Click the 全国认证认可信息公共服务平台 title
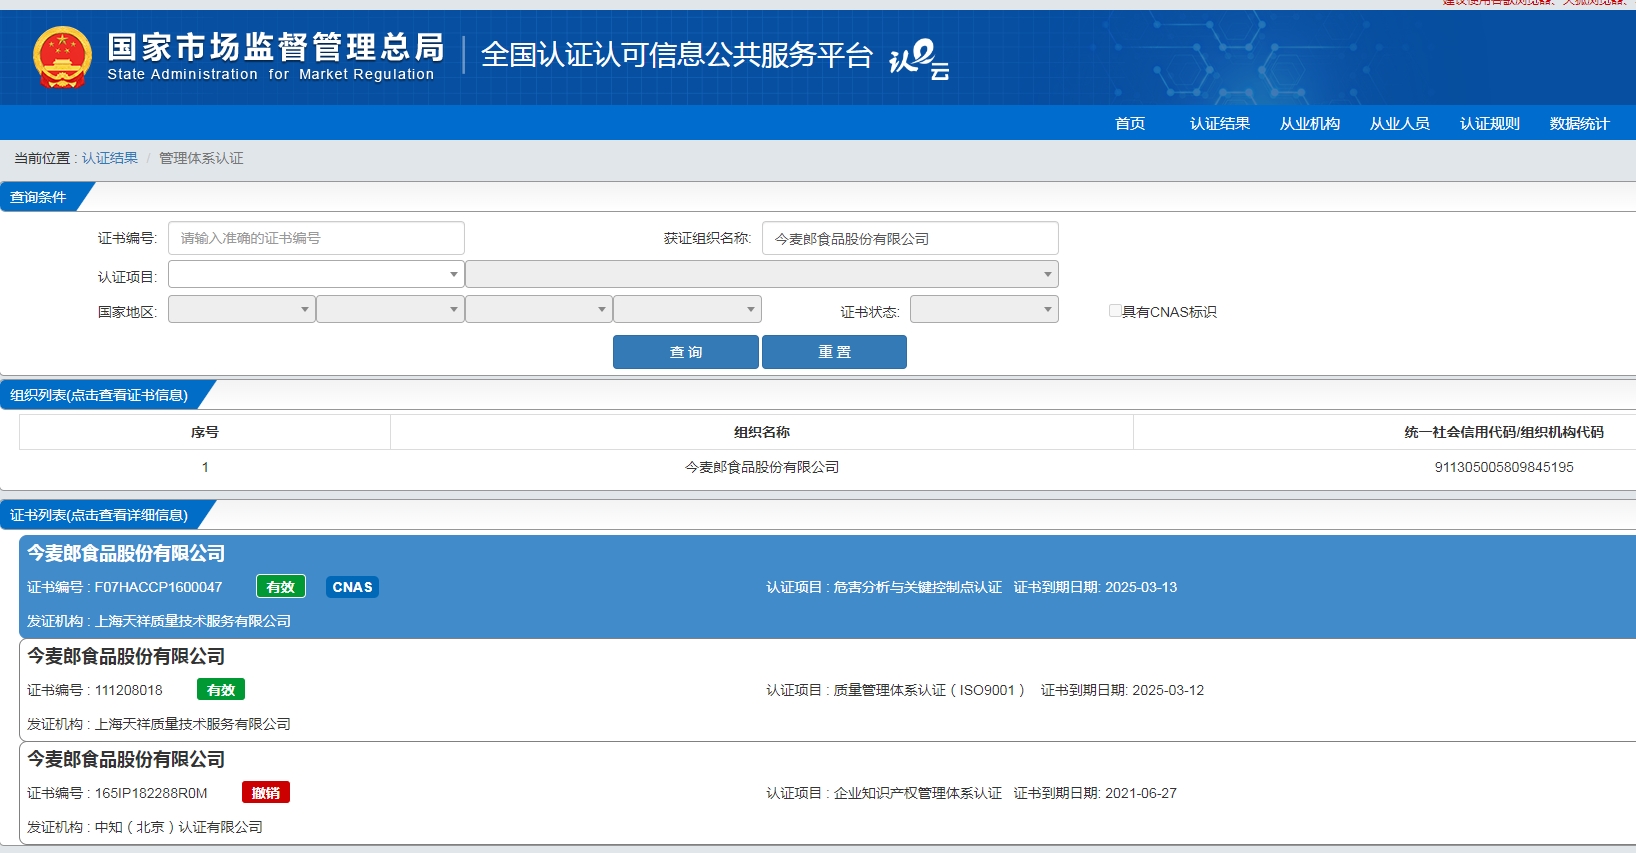The width and height of the screenshot is (1636, 853). click(677, 55)
